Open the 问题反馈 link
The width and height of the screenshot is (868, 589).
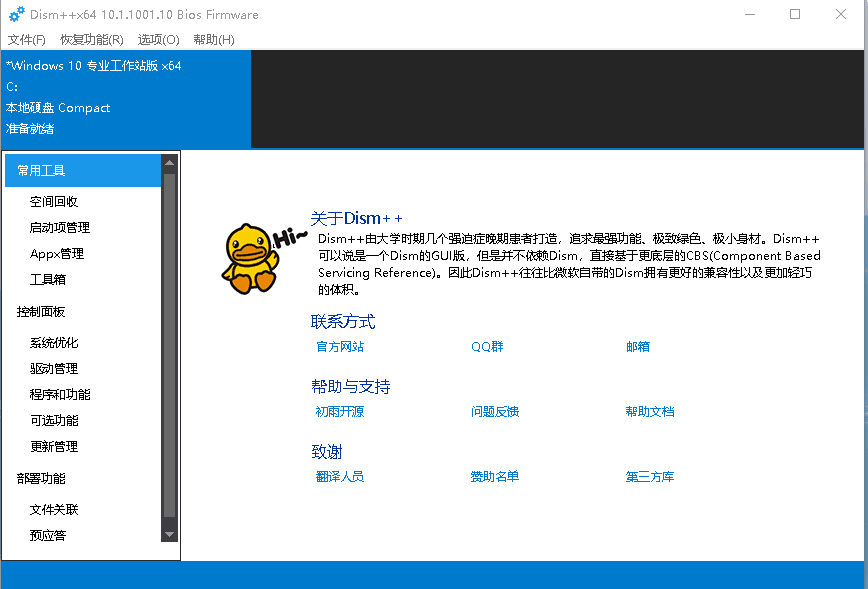pyautogui.click(x=495, y=411)
